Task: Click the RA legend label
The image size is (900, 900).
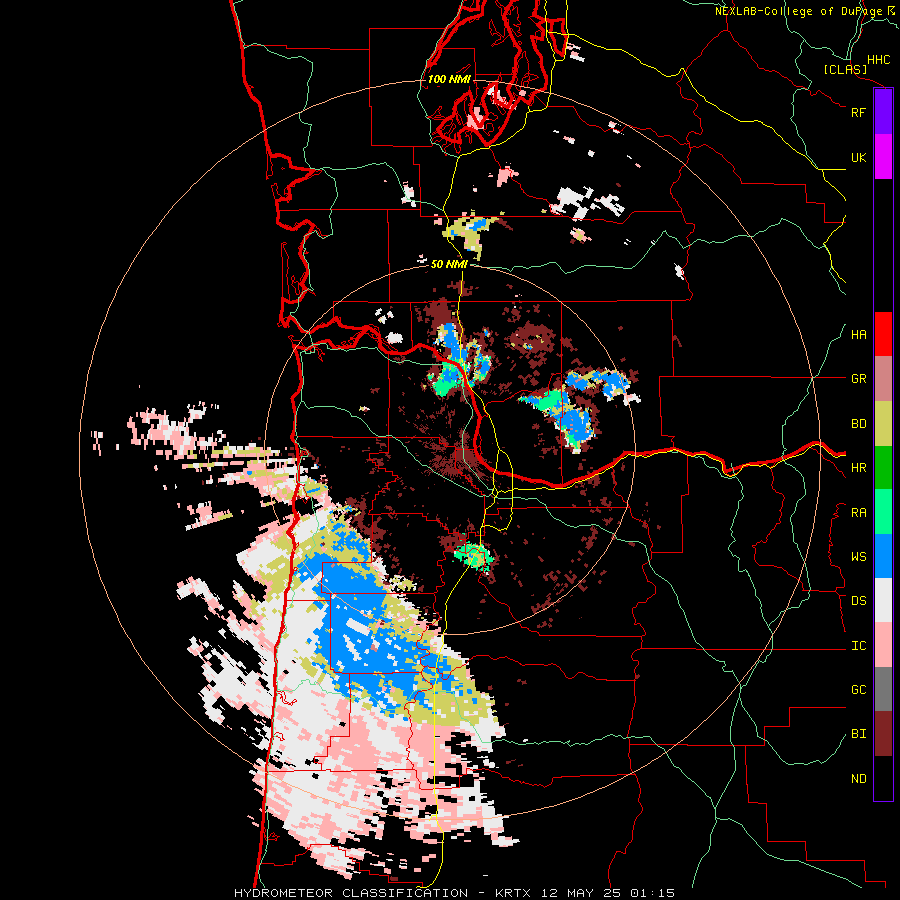Action: [x=858, y=513]
